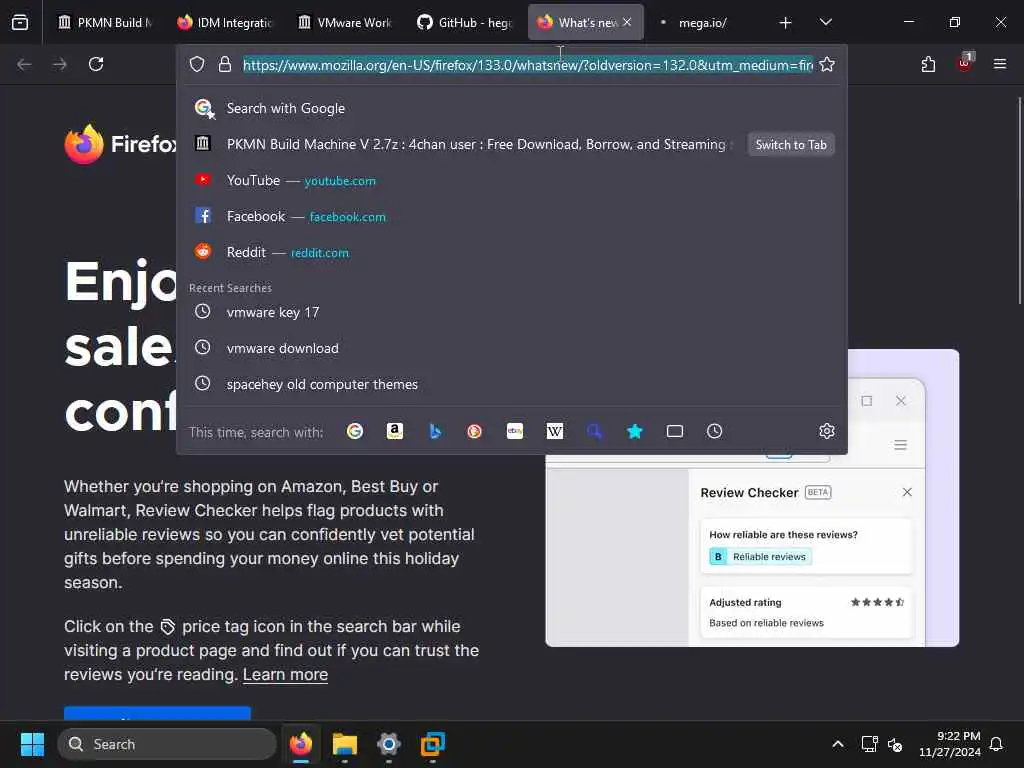Viewport: 1024px width, 768px height.
Task: Open VMware Workstation from the taskbar
Action: tap(432, 744)
